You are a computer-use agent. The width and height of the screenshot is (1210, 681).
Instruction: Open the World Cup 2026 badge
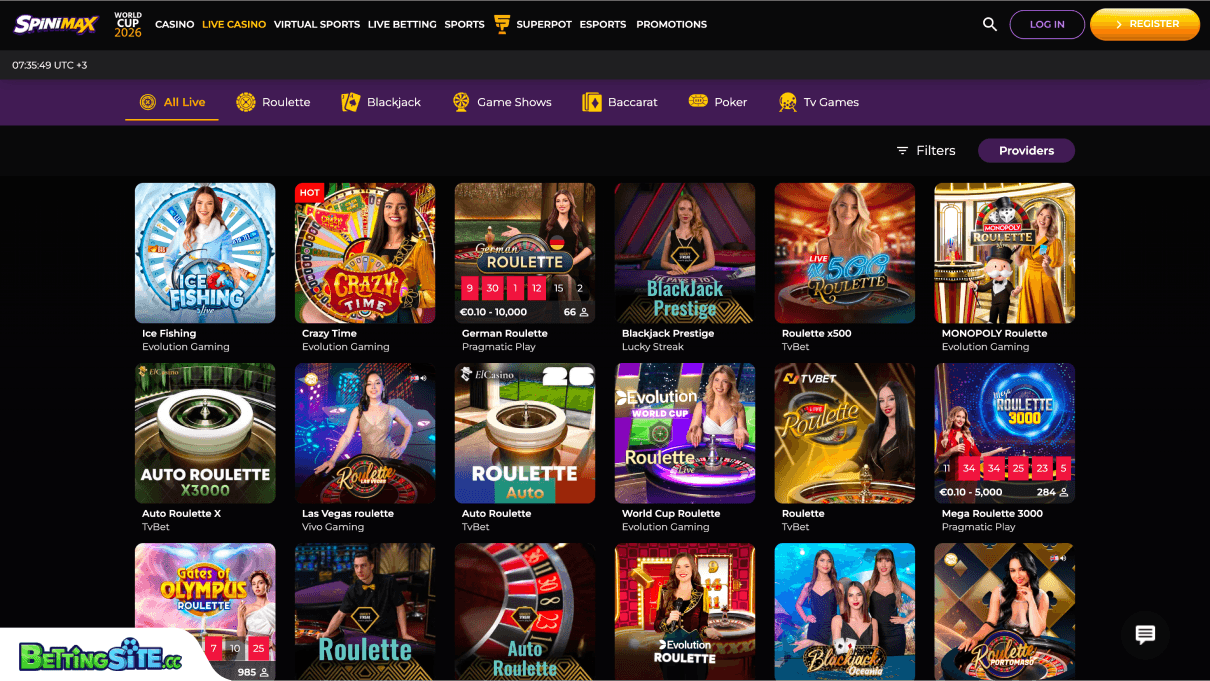point(128,25)
